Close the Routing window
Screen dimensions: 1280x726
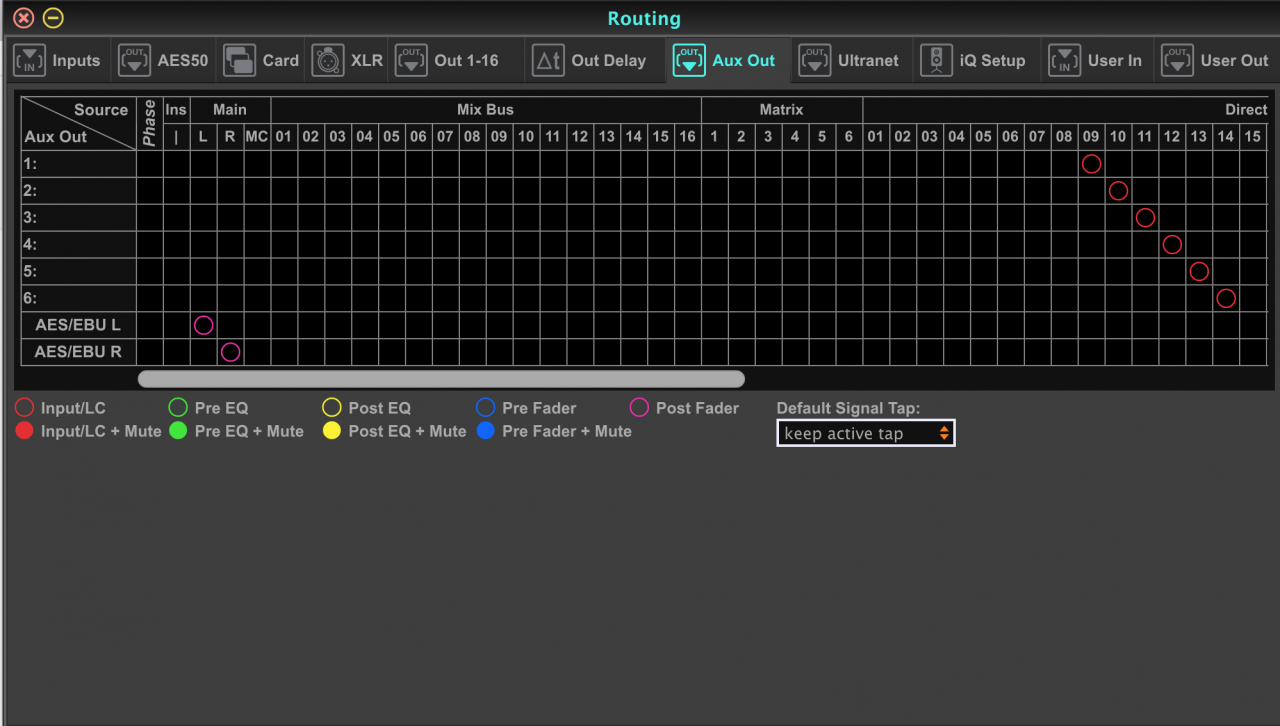(x=24, y=18)
